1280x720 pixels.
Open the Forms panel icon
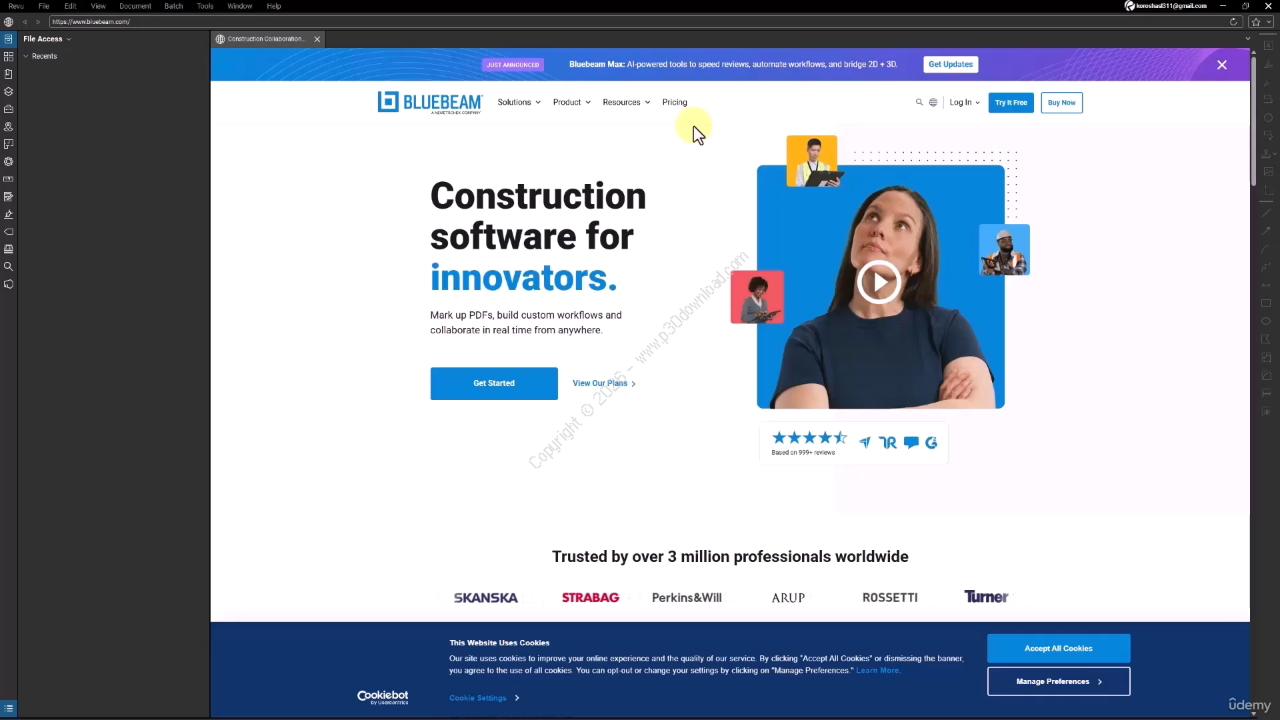8,197
